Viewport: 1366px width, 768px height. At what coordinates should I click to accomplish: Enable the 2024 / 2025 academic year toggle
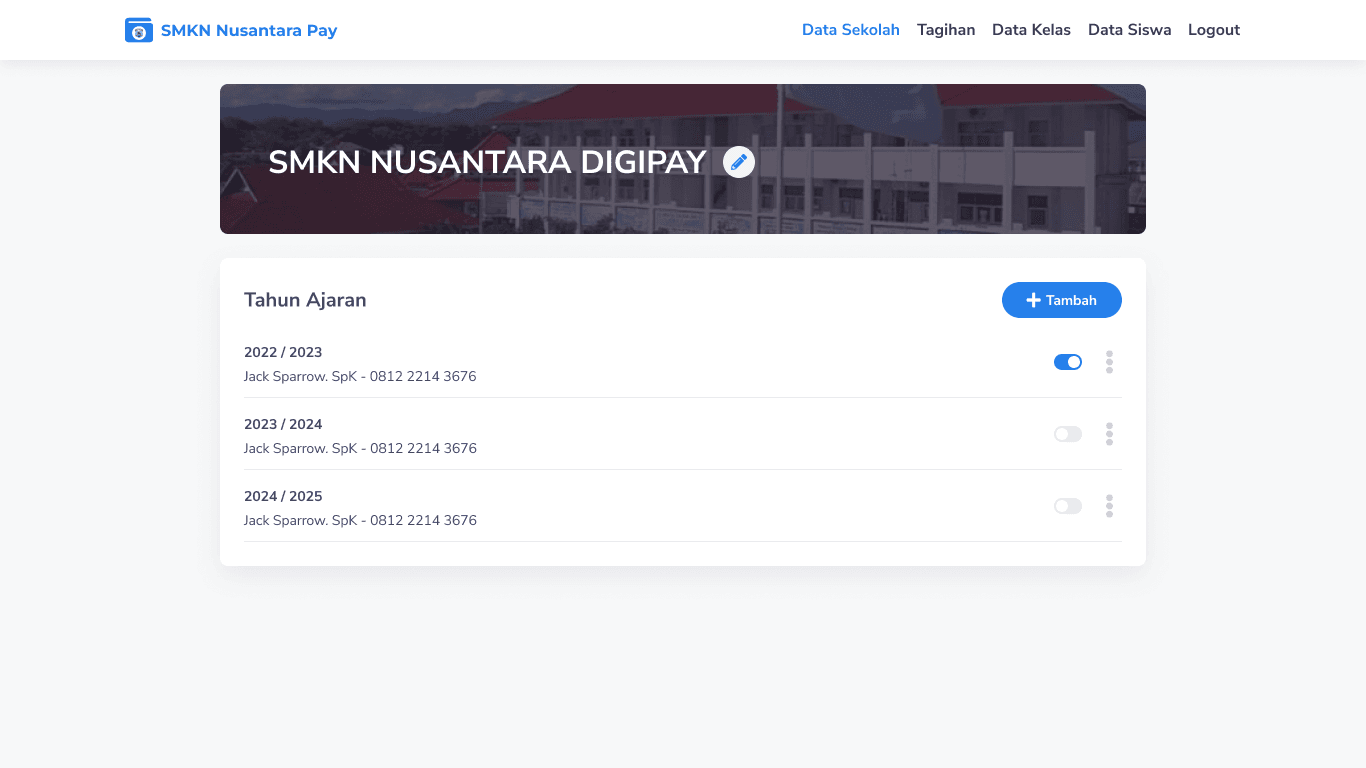(1068, 506)
